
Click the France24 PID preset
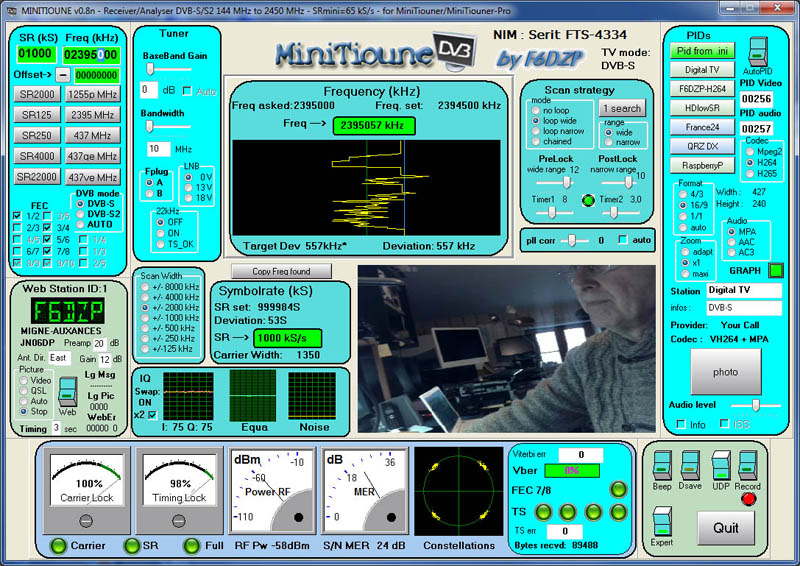(702, 127)
